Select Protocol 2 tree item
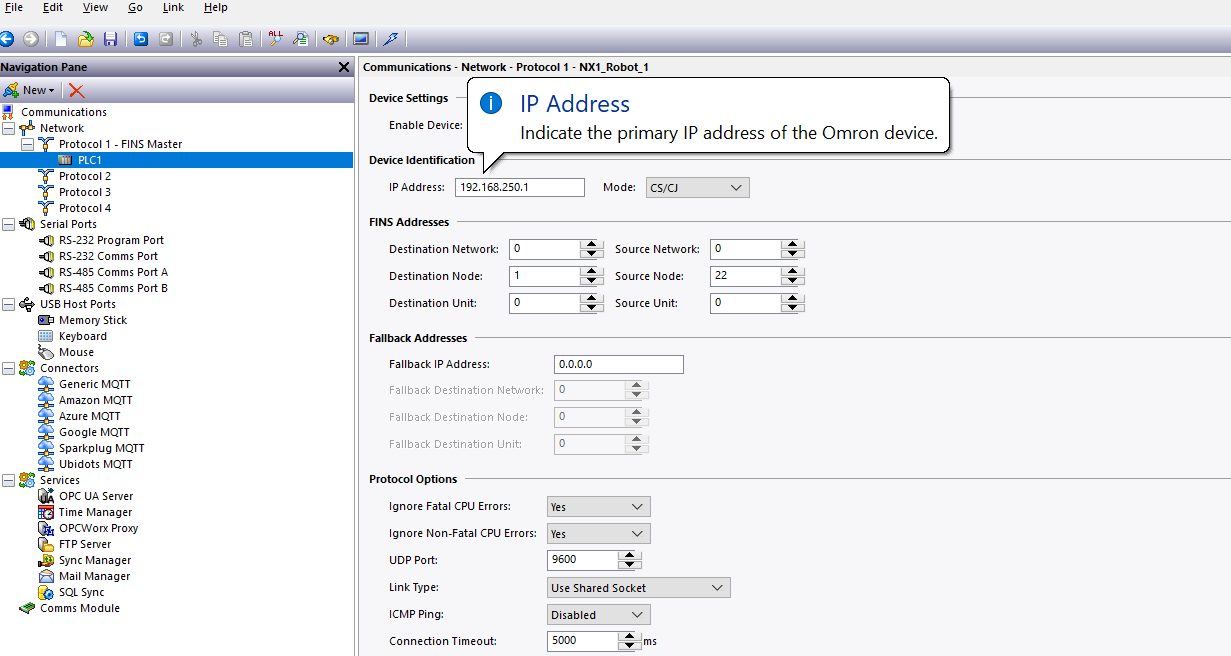This screenshot has width=1231, height=656. pos(84,176)
